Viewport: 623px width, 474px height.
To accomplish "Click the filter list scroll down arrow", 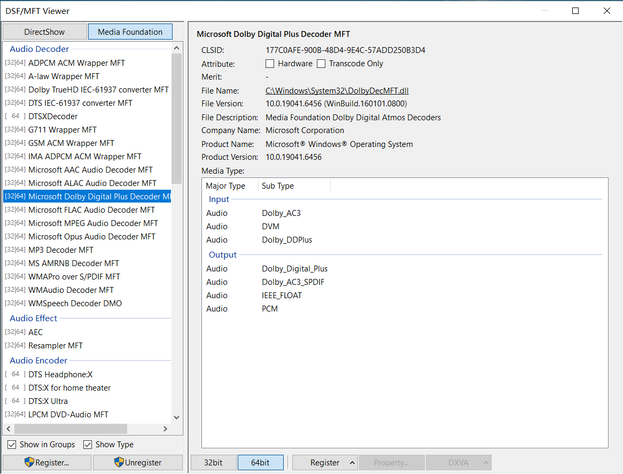I will click(177, 417).
